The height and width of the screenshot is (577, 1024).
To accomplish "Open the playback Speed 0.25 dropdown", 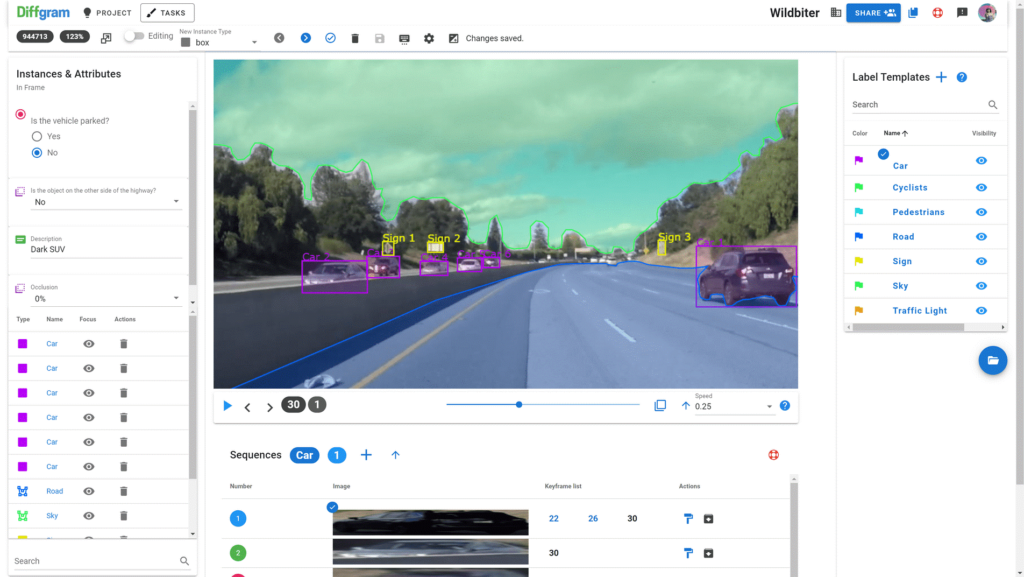I will (x=733, y=406).
